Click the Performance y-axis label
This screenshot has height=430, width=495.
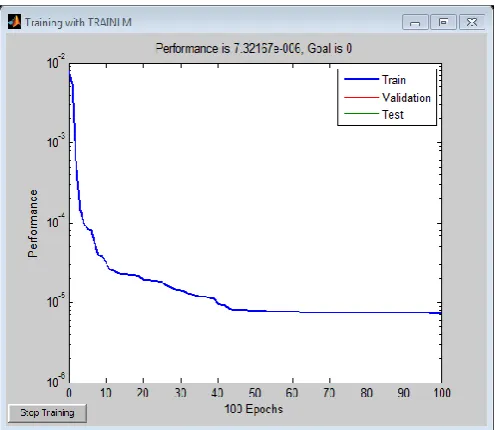point(33,223)
